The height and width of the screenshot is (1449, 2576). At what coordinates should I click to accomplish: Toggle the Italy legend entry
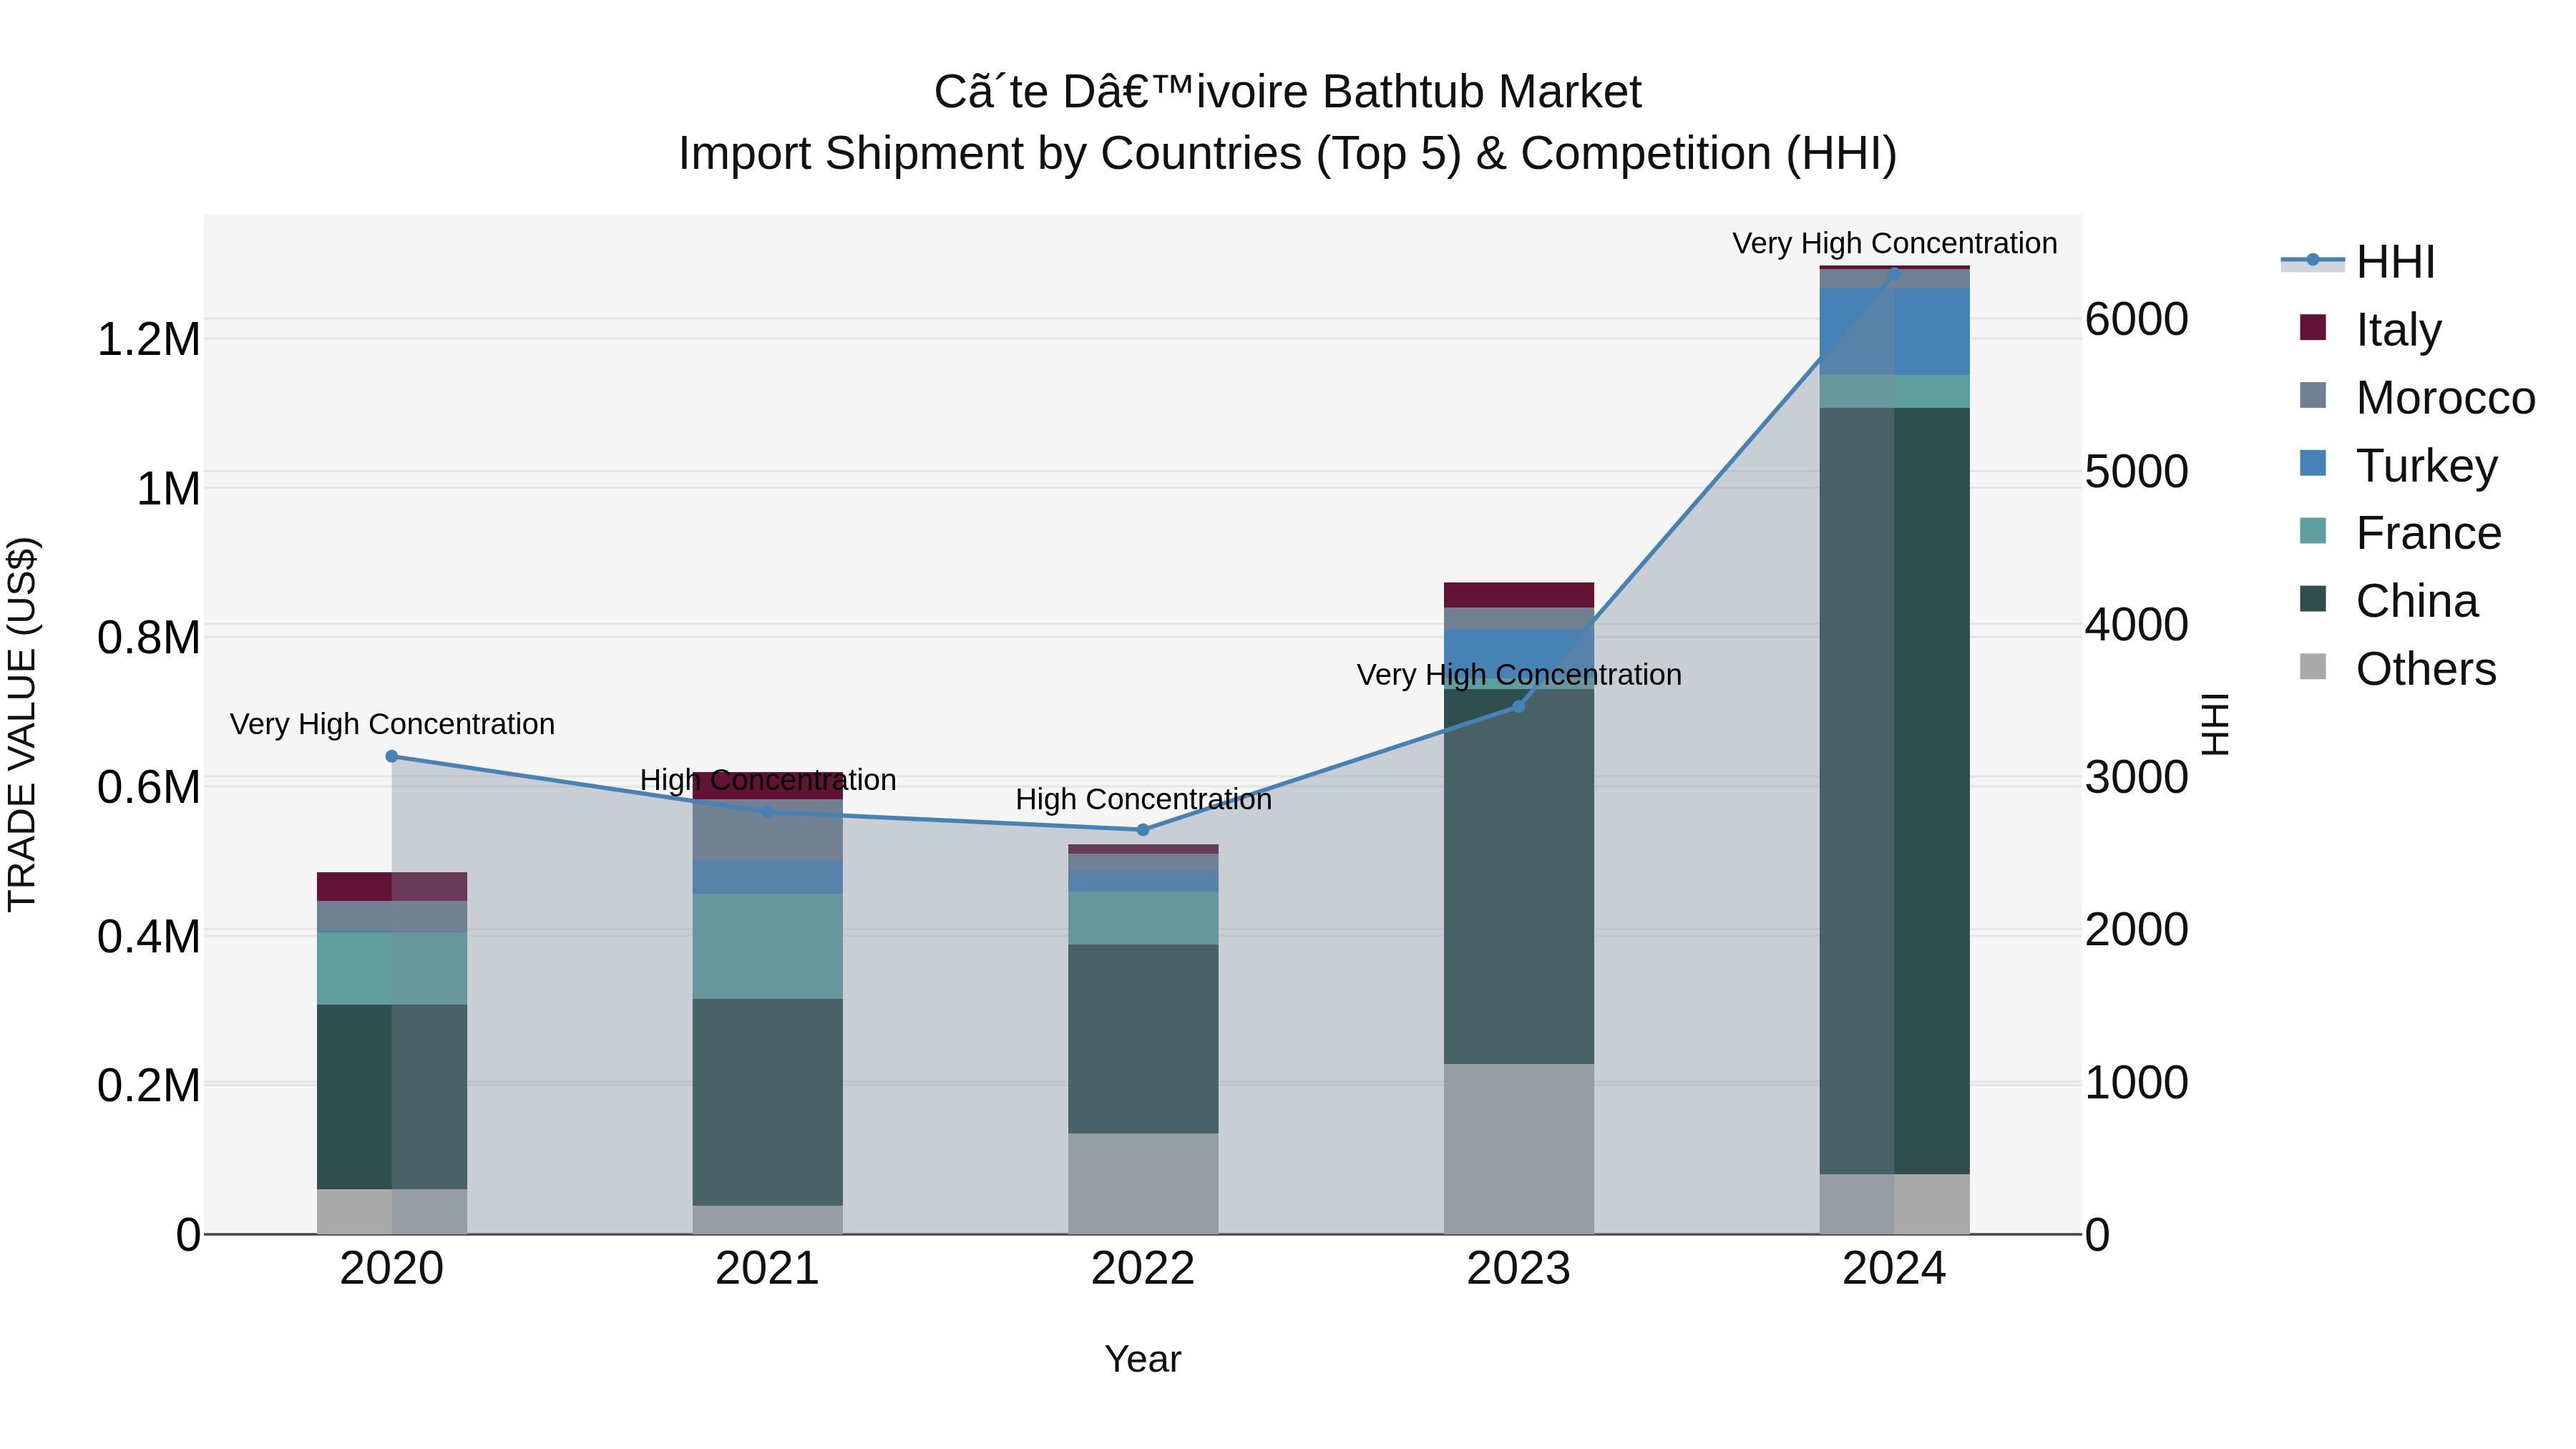click(x=2370, y=329)
